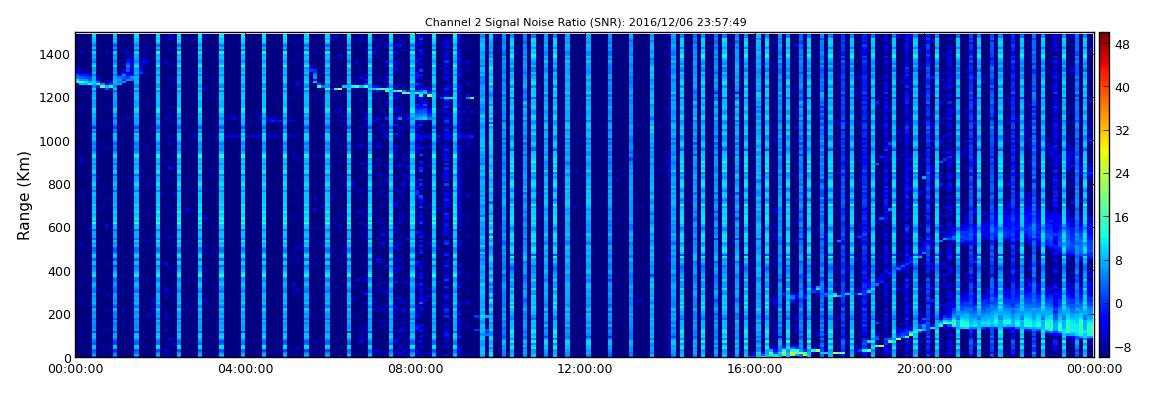Click the x-axis time label '08:00:00'

pos(415,369)
